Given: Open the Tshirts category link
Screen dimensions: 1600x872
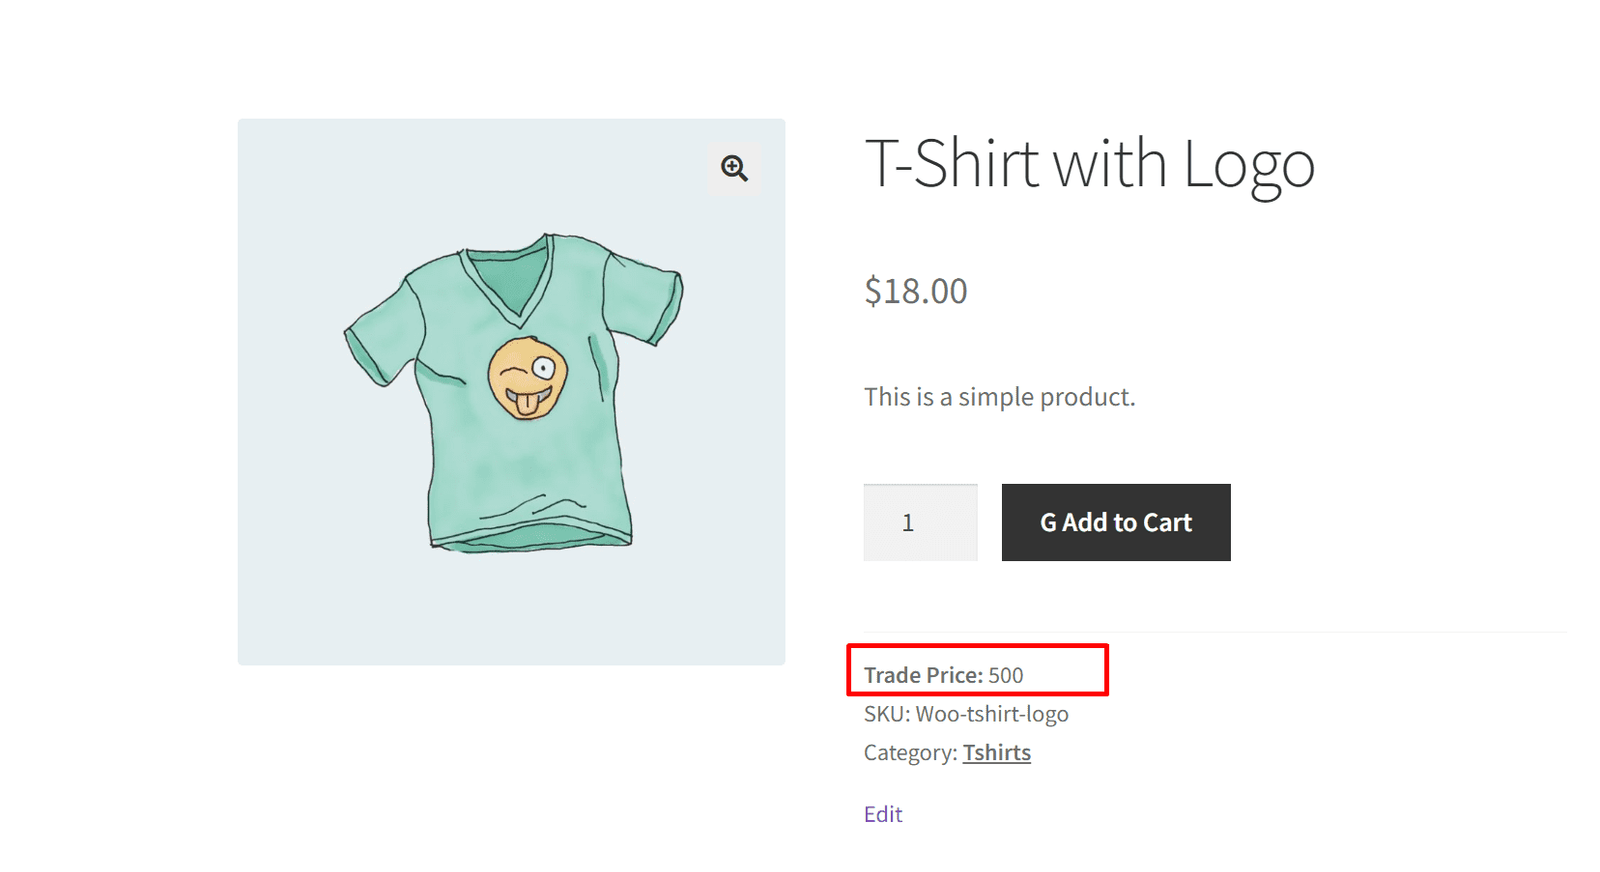Looking at the screenshot, I should coord(996,753).
